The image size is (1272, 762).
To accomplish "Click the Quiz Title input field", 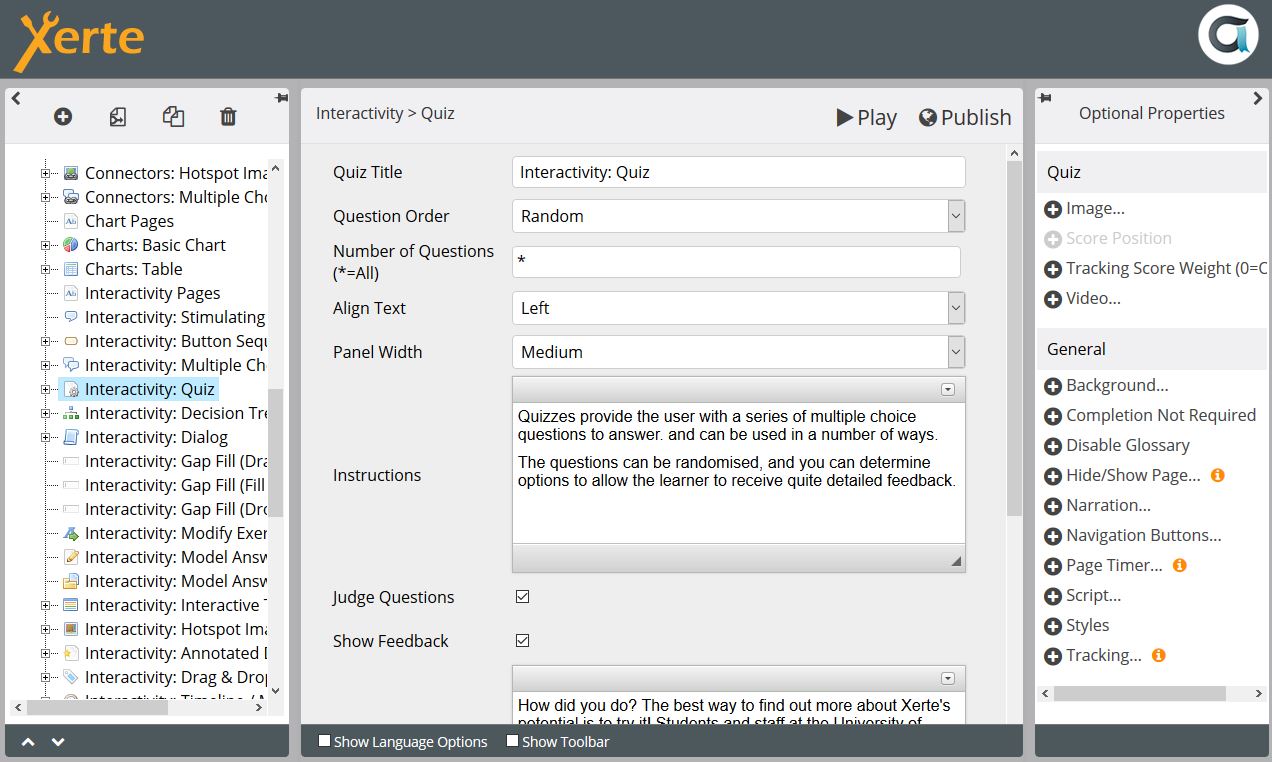I will (x=738, y=172).
